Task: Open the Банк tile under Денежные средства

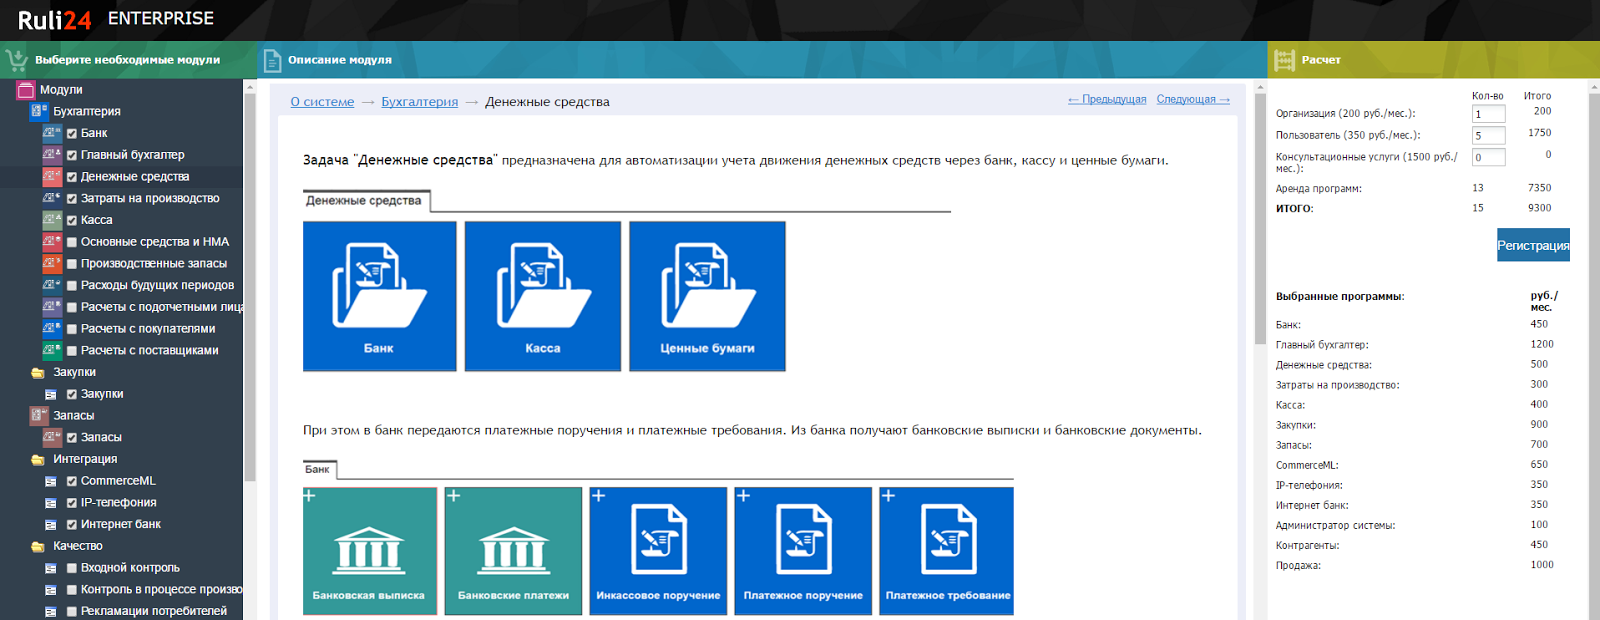Action: click(380, 296)
